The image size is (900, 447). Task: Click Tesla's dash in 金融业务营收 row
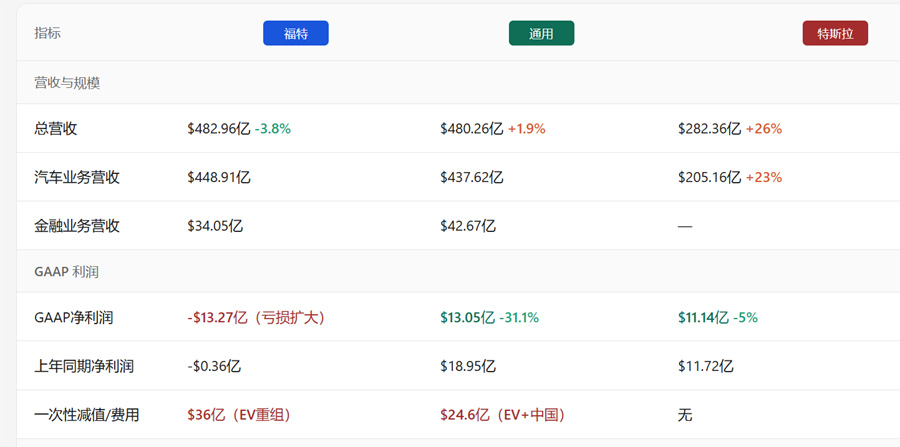click(x=685, y=227)
